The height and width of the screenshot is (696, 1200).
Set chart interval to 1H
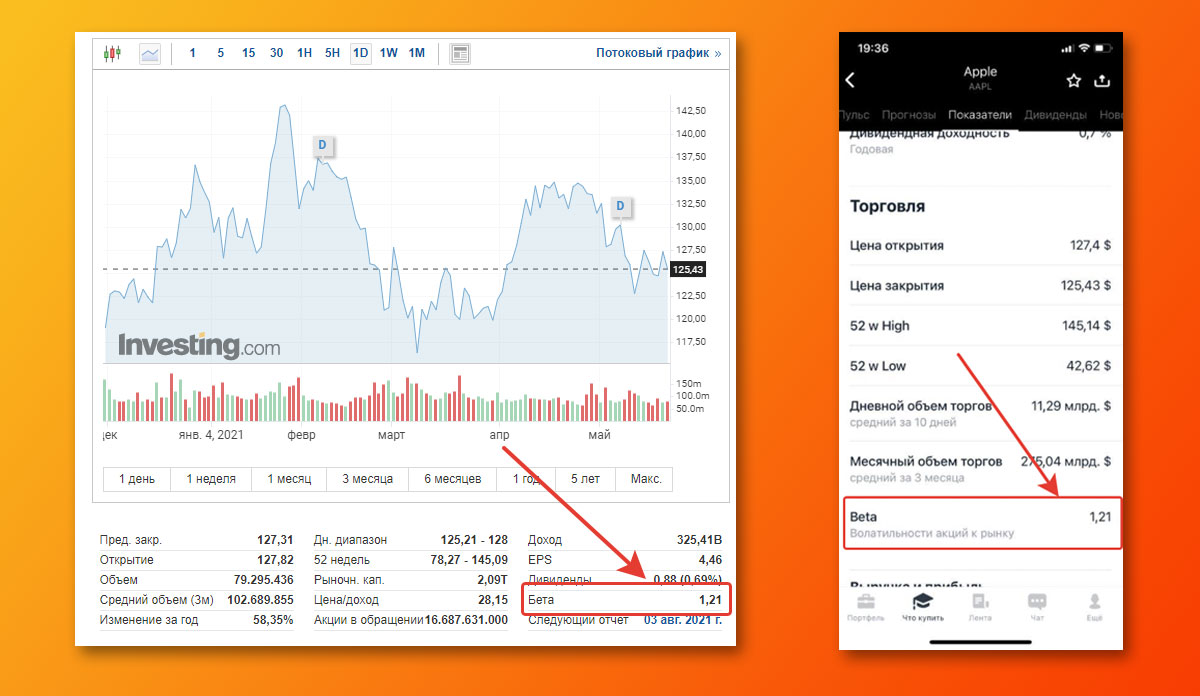tap(304, 53)
